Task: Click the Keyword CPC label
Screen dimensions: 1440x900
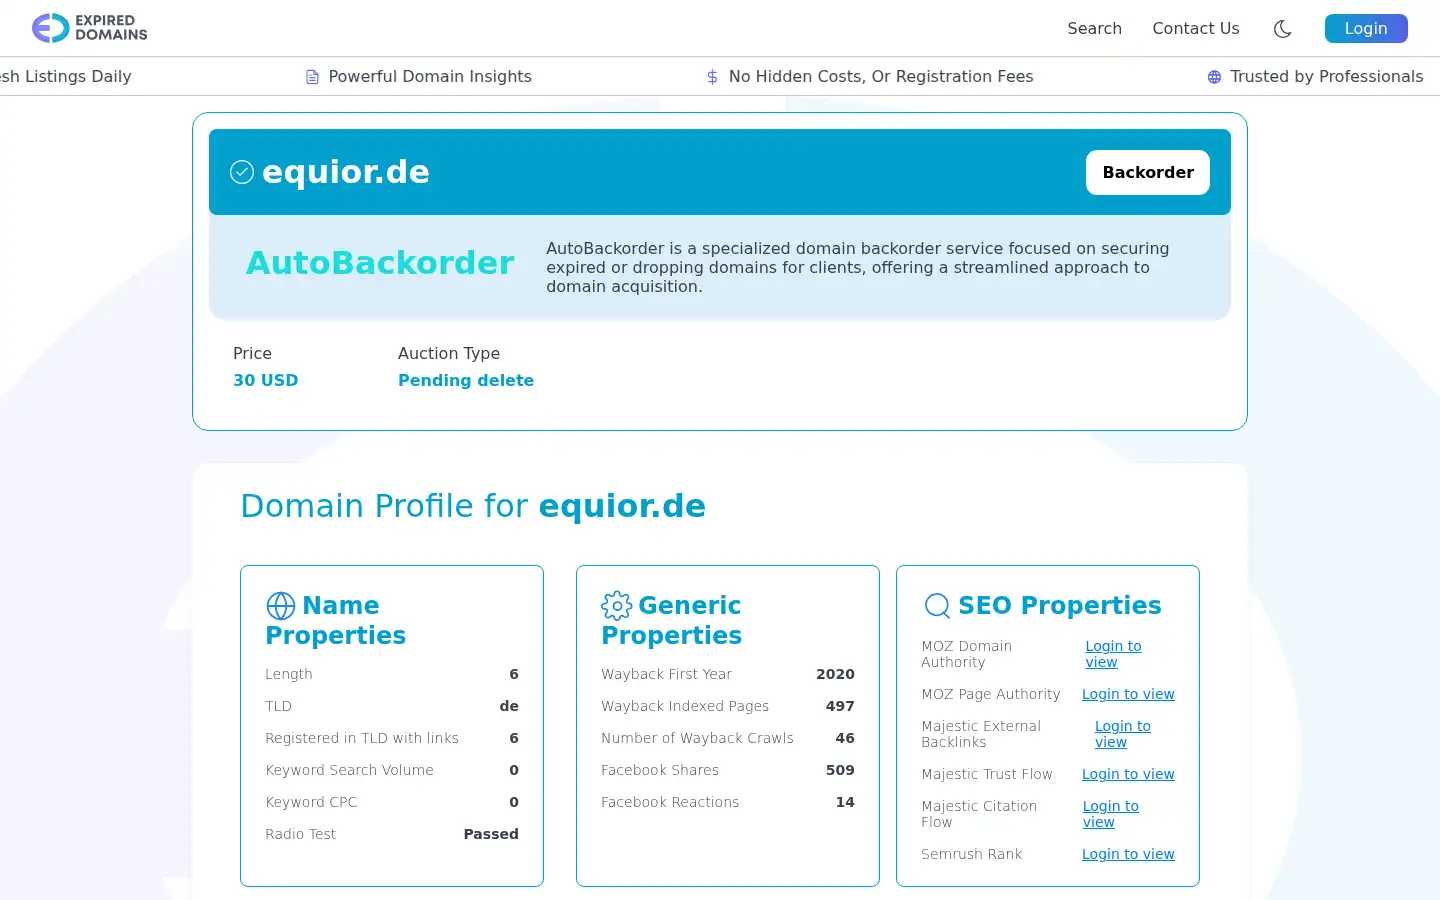Action: [x=311, y=802]
